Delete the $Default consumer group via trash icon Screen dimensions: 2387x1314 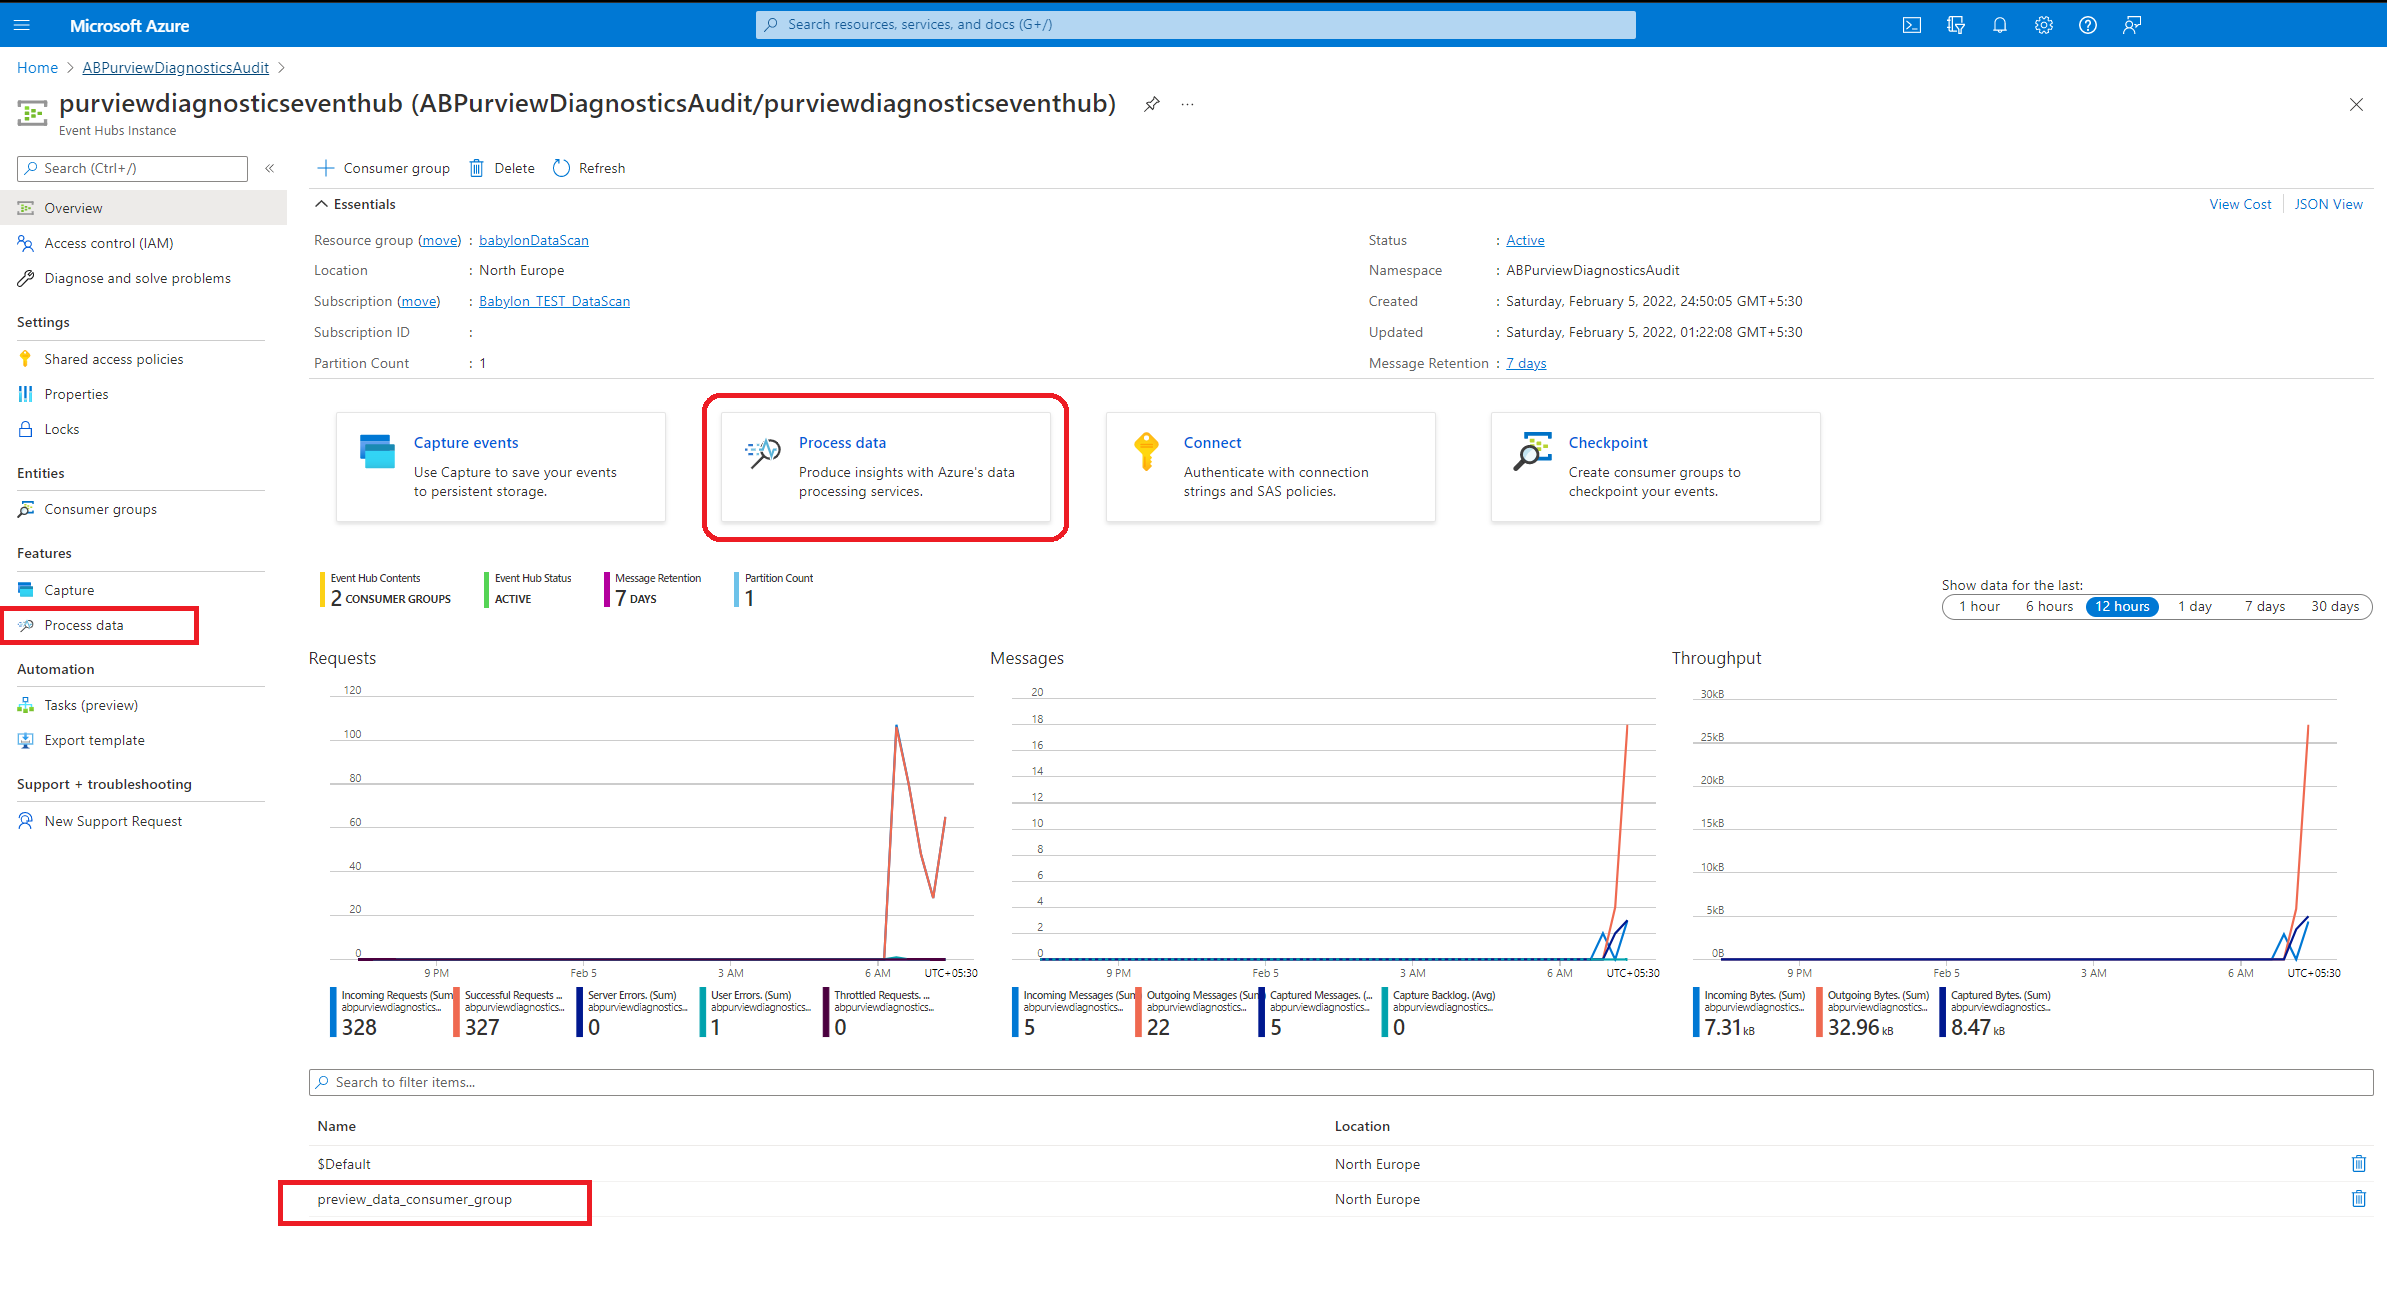[2358, 1163]
